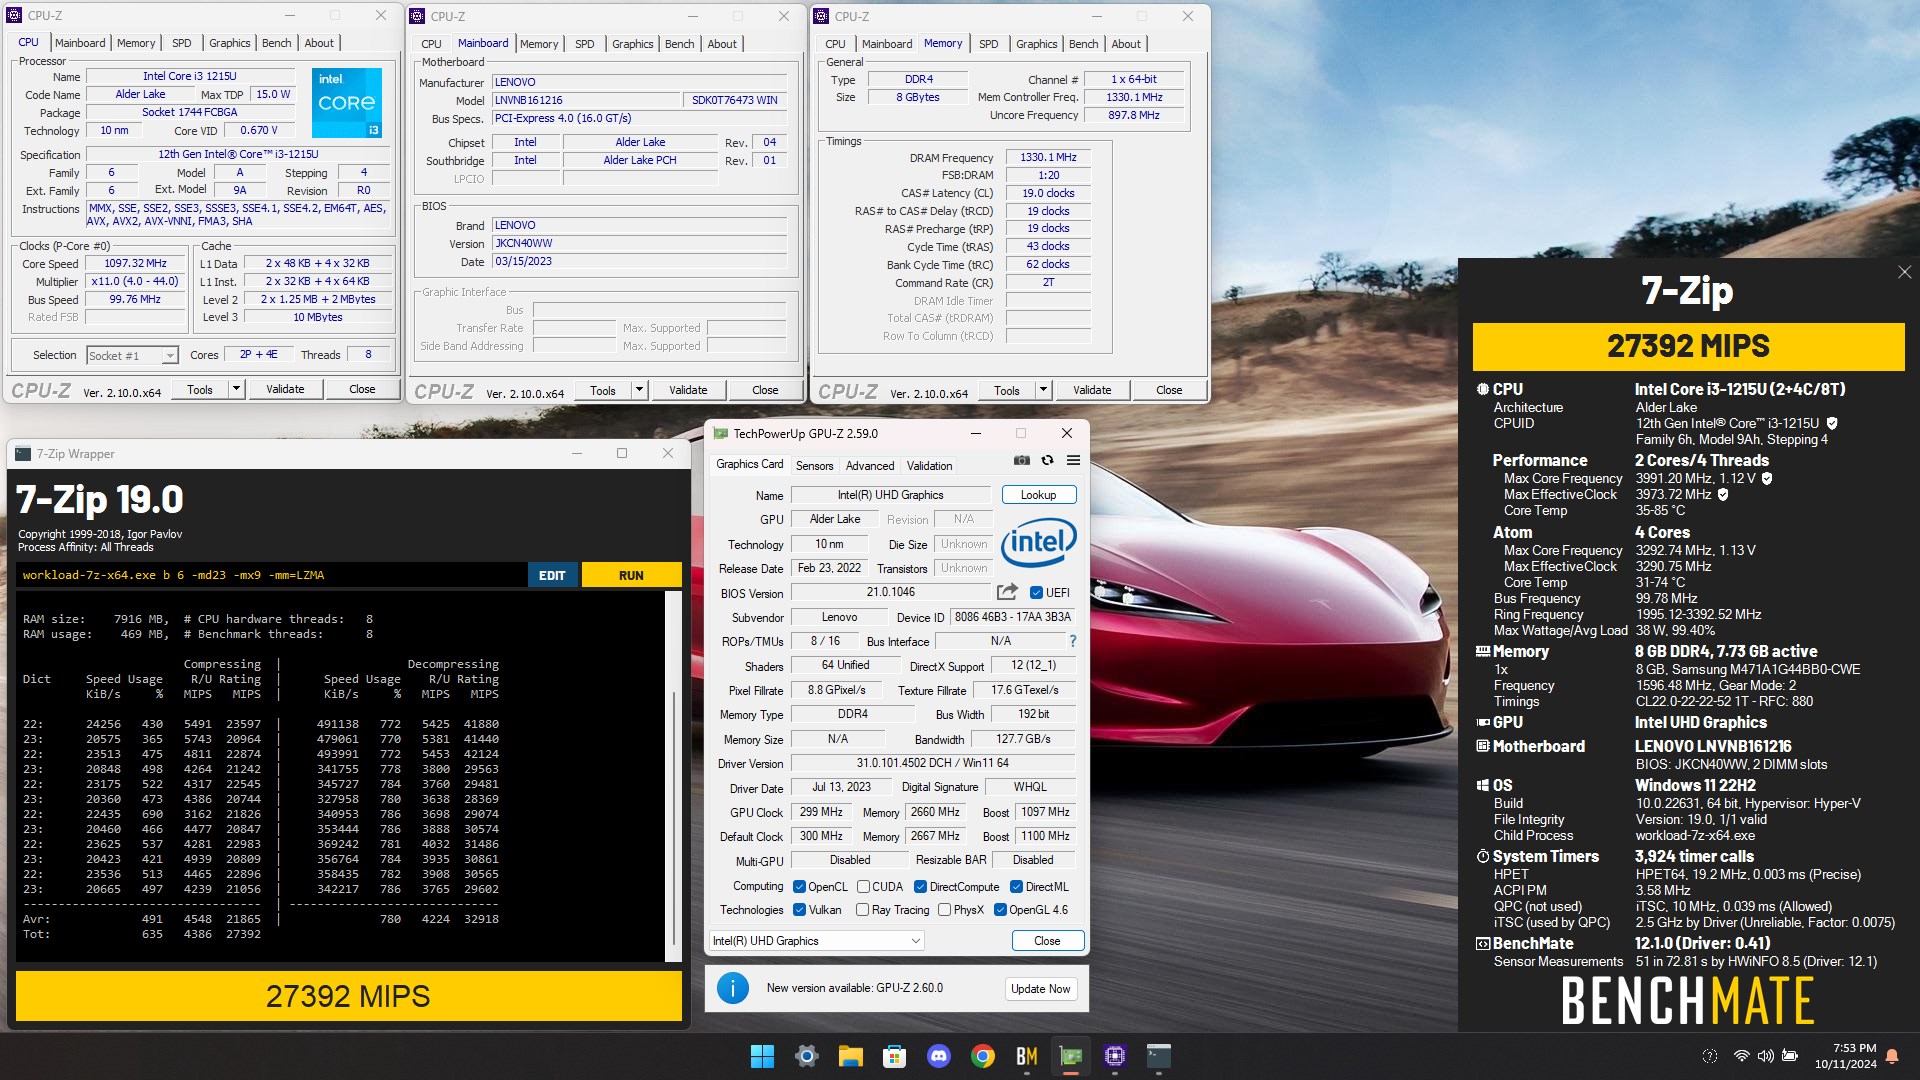Open the SPD tab in Mainboard CPU-Z window
Viewport: 1920px width, 1080px height.
coord(585,44)
